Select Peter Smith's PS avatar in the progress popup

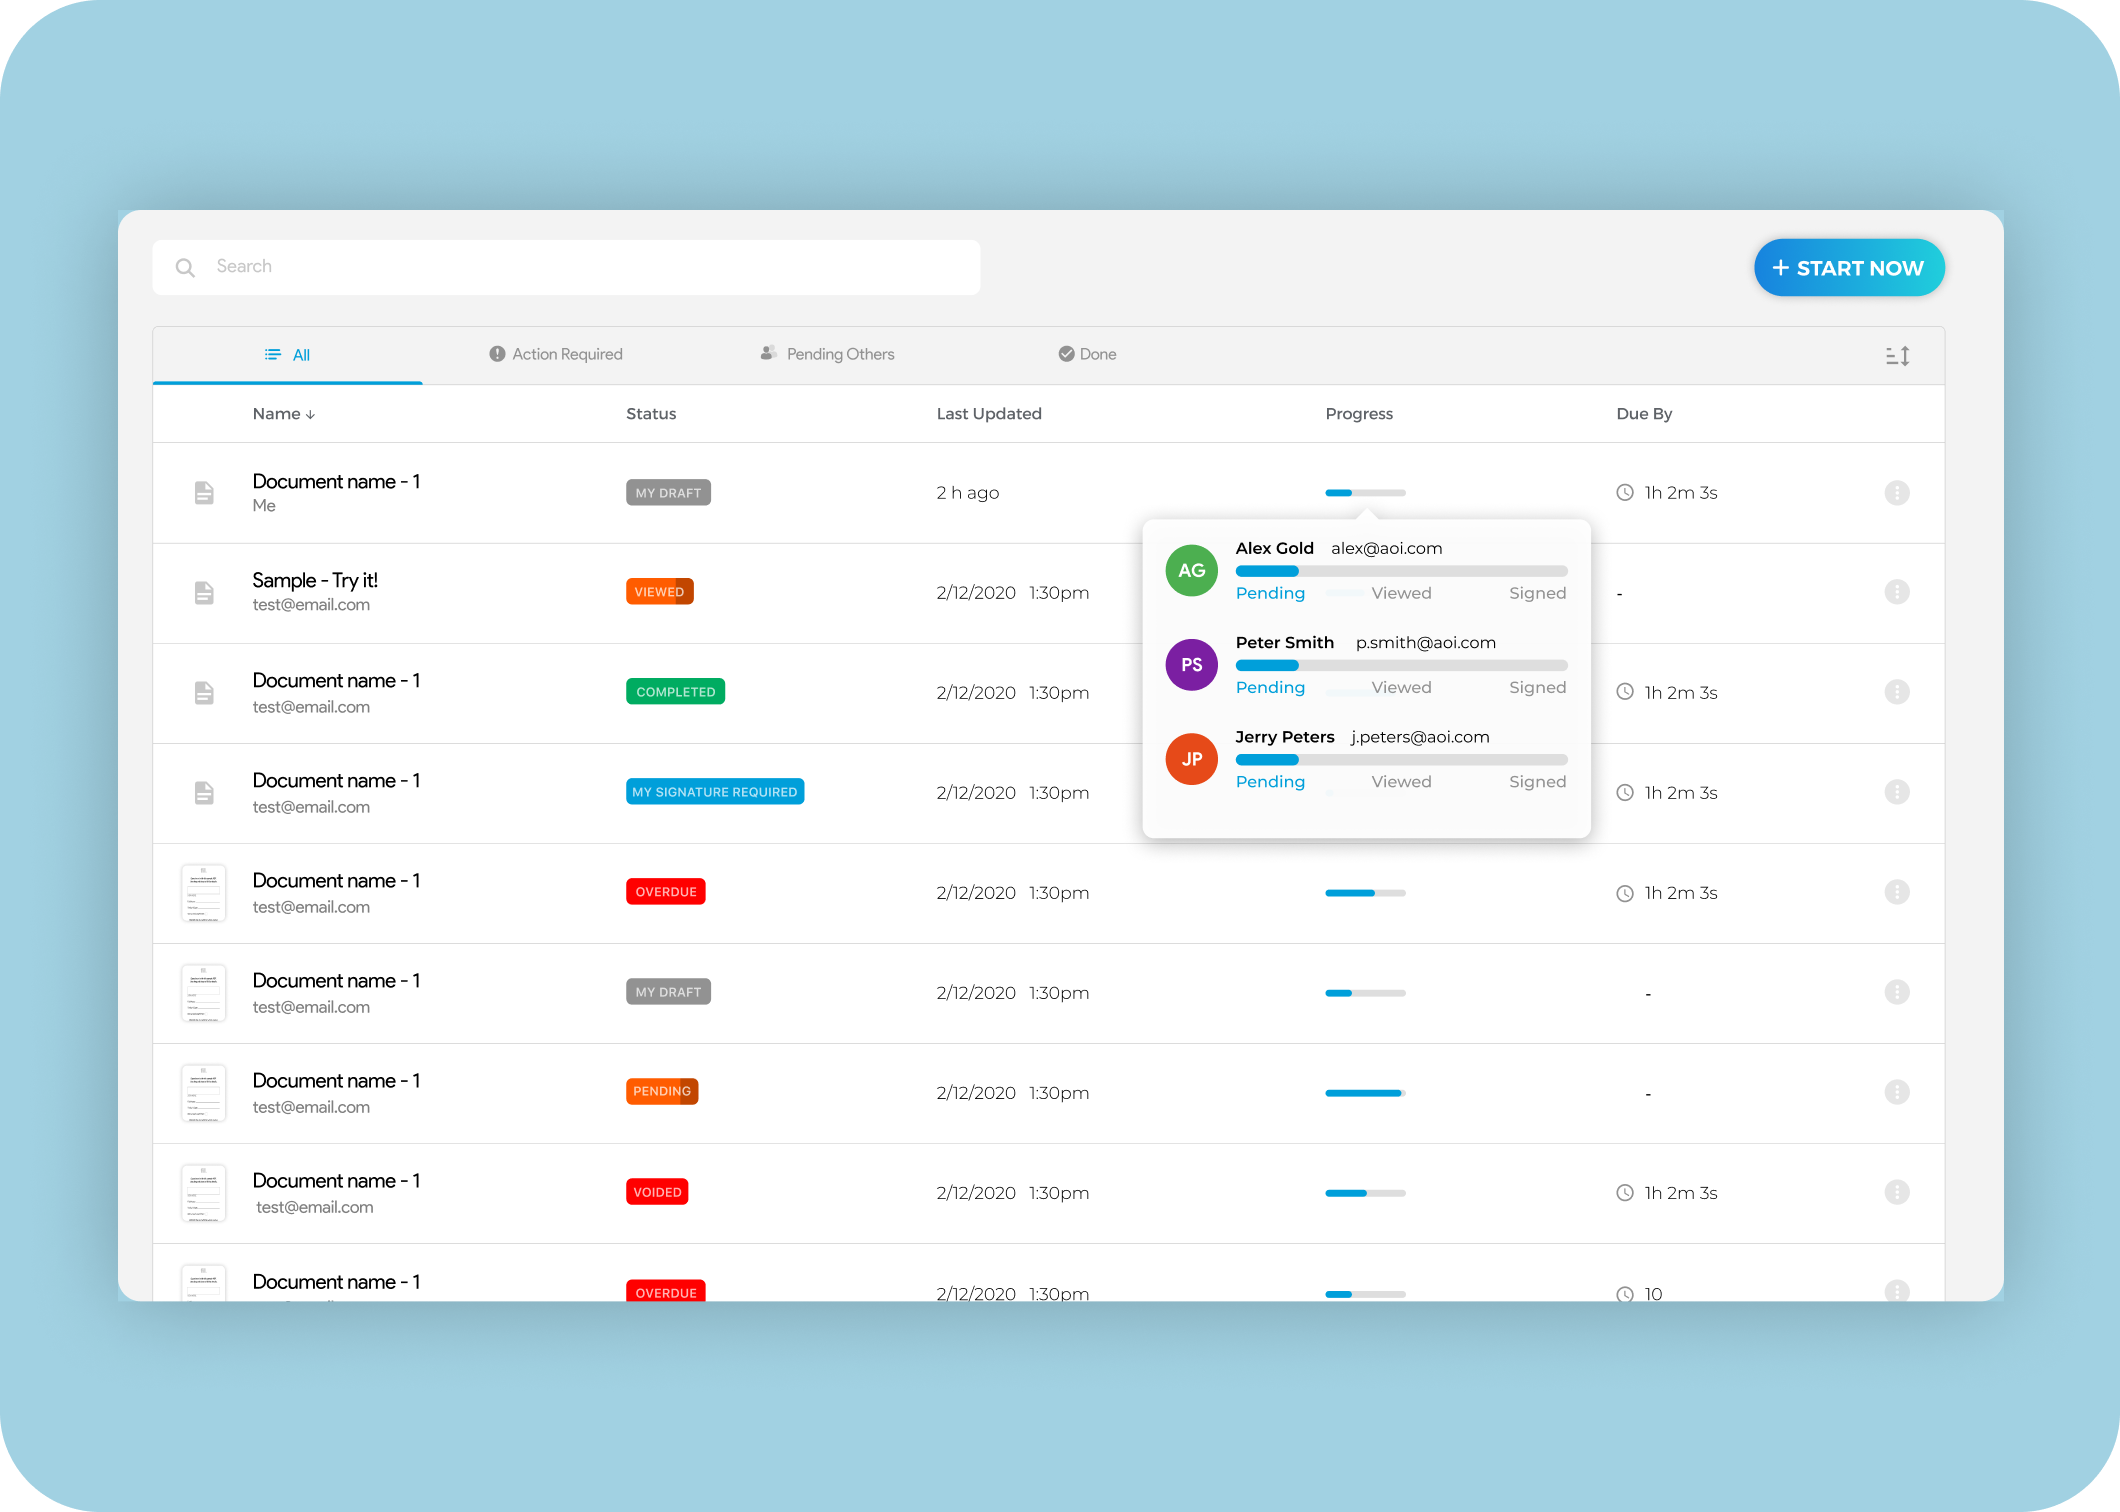pyautogui.click(x=1190, y=664)
